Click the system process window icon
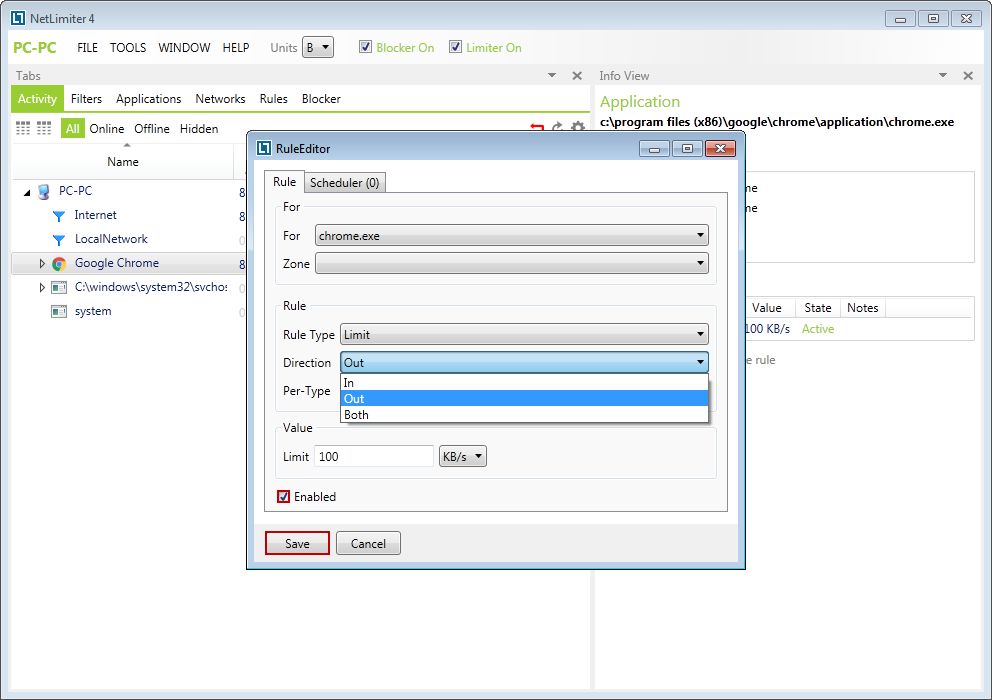Viewport: 992px width, 700px height. [x=59, y=311]
